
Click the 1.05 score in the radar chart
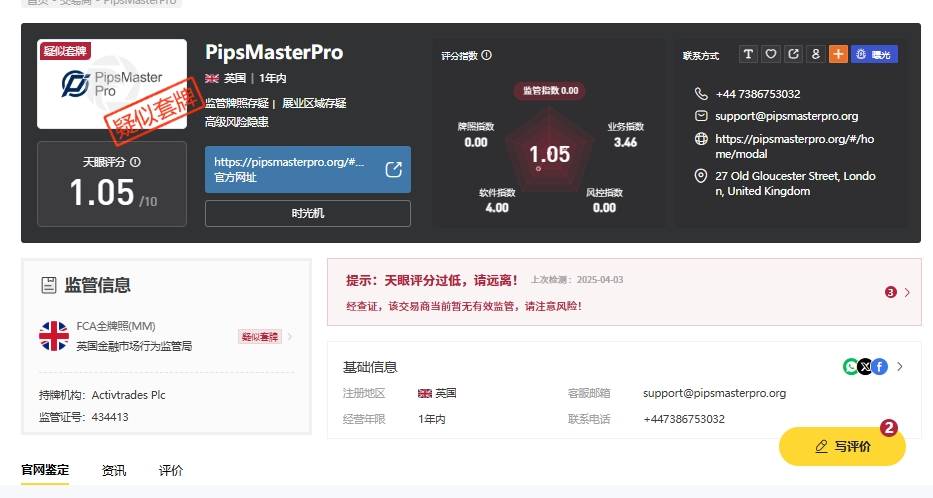tap(550, 155)
